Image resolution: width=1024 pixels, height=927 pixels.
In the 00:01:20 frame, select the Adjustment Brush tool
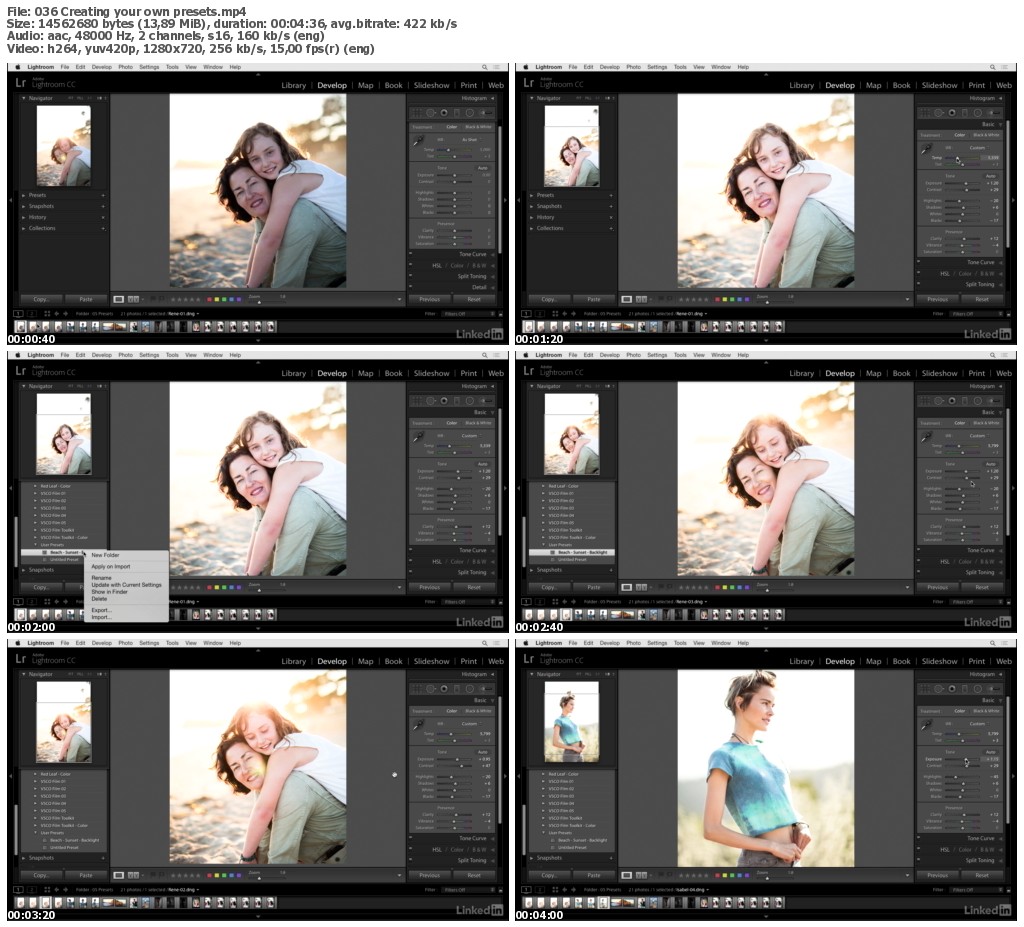(x=995, y=112)
